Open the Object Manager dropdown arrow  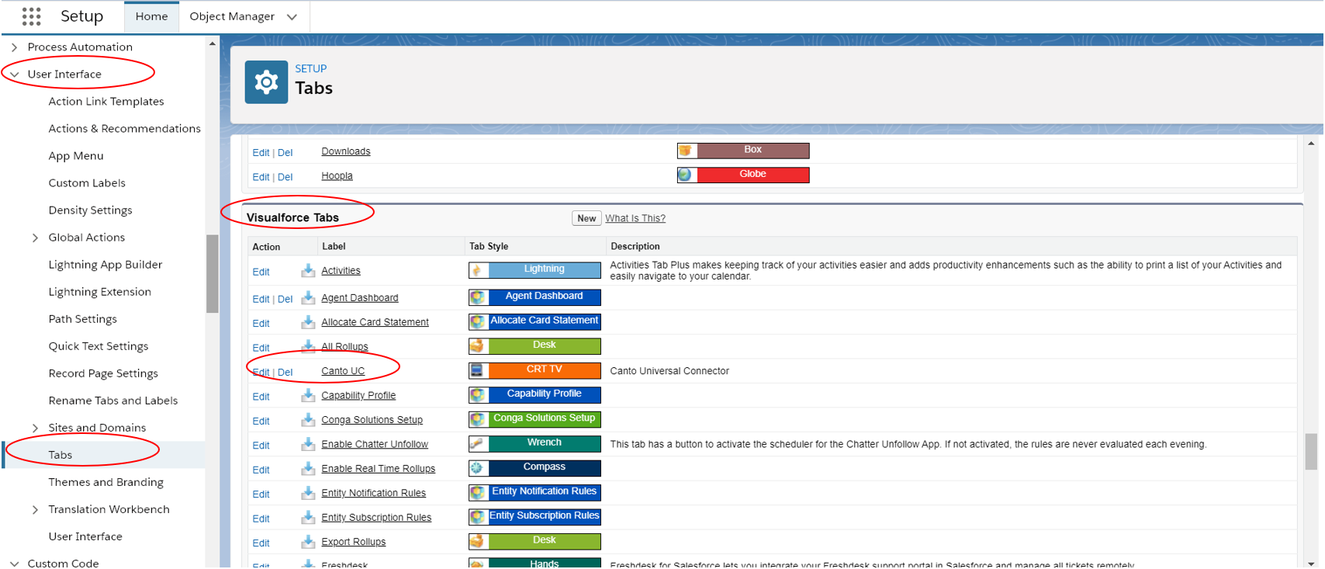292,17
